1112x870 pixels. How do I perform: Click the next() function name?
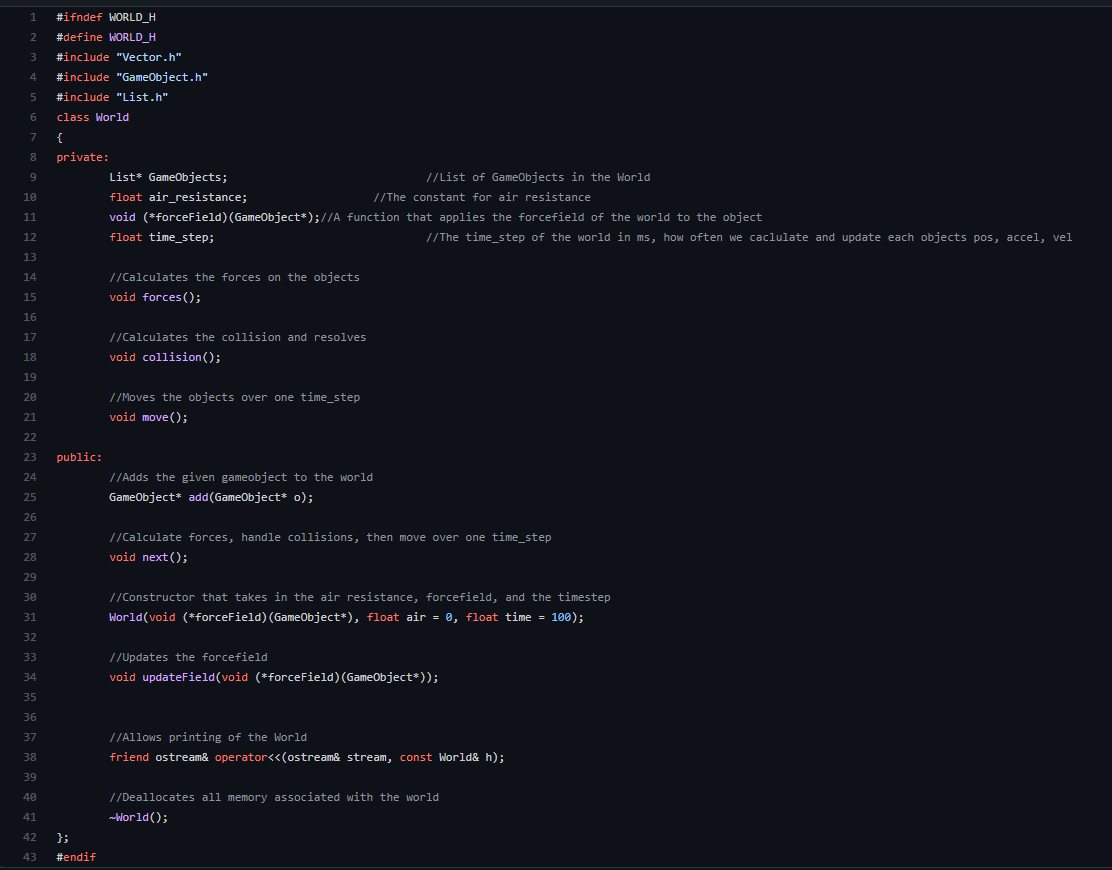pos(155,557)
